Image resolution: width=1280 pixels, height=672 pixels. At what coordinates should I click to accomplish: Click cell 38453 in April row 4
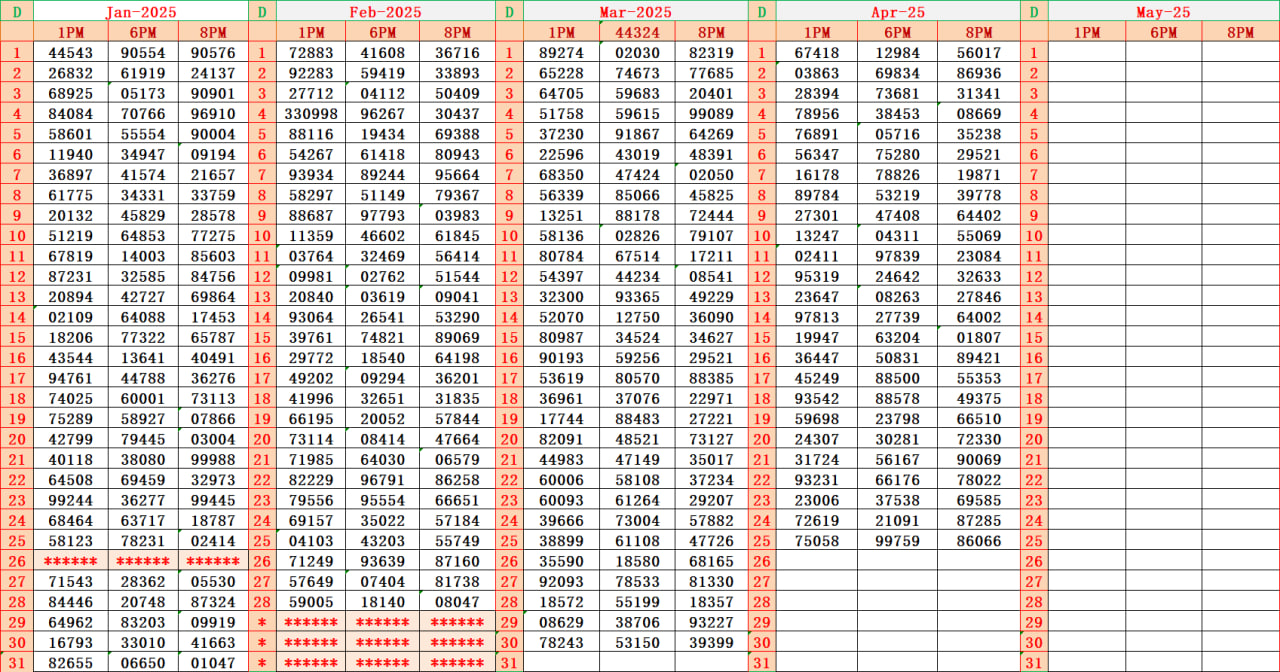[897, 114]
